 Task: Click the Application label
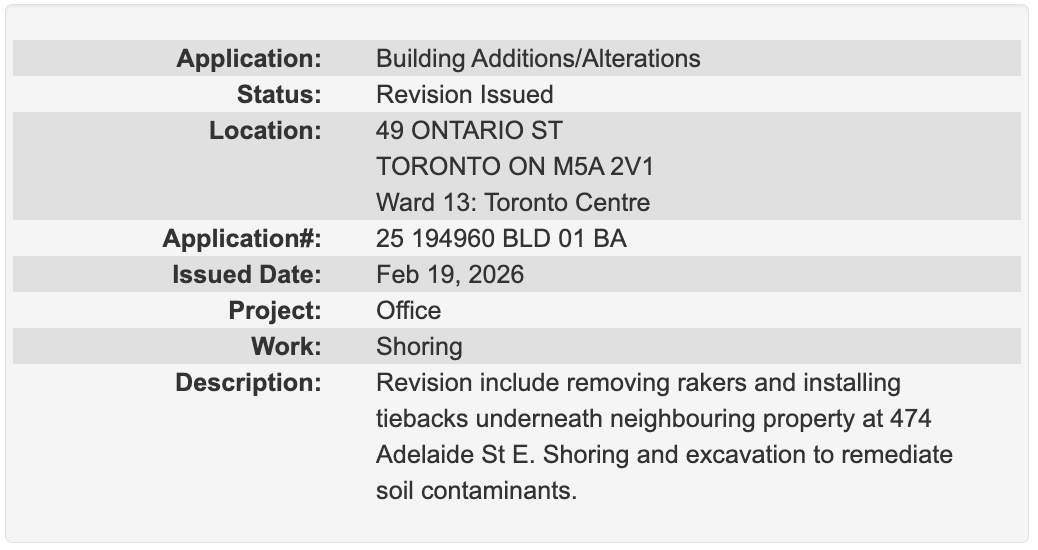[x=249, y=59]
